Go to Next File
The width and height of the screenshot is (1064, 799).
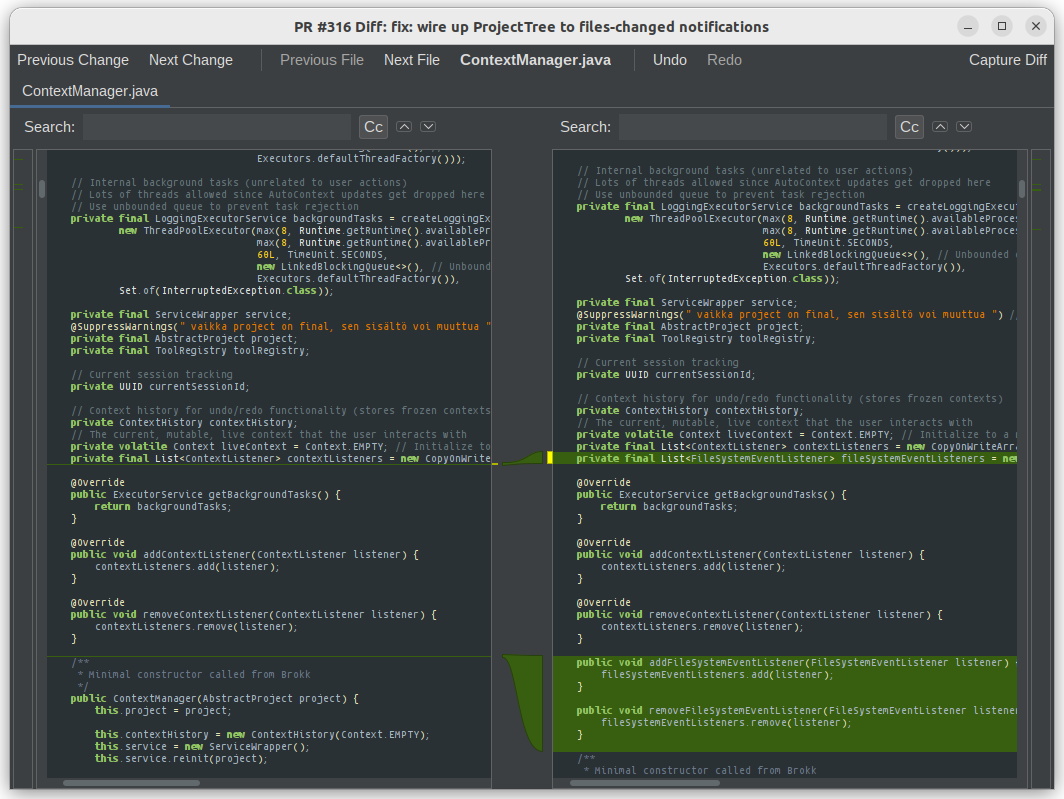coord(412,60)
